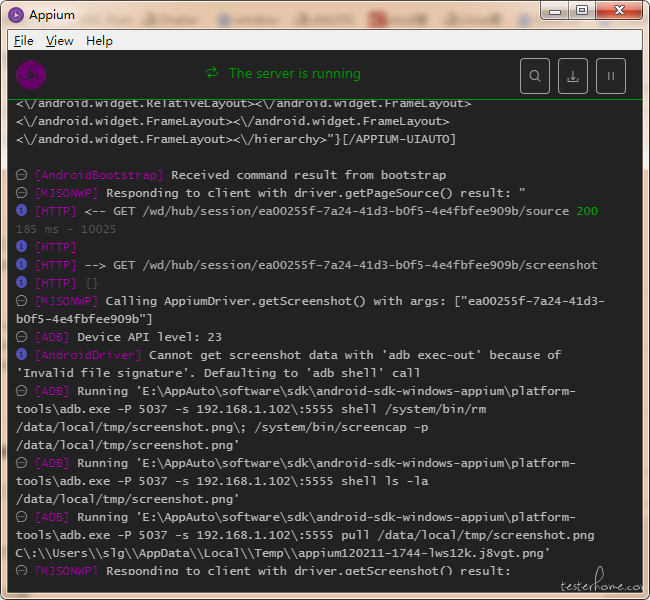Click the debug icon beside 'Device API level: 23'
The image size is (650, 600).
(x=22, y=336)
